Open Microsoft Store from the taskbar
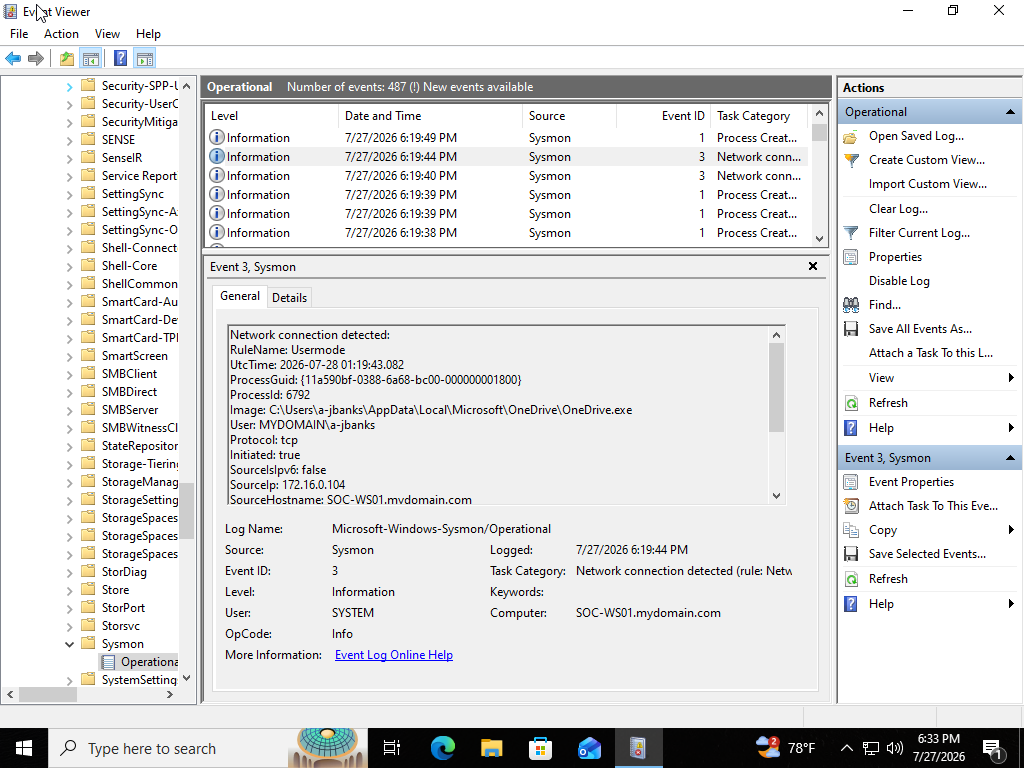The width and height of the screenshot is (1024, 768). click(x=540, y=748)
